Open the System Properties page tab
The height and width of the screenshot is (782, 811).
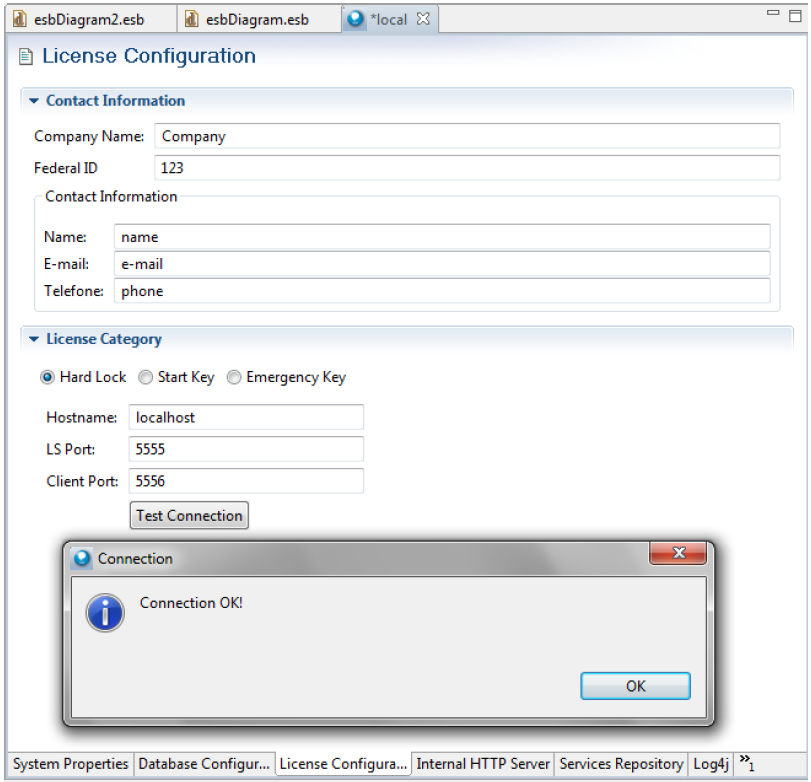[70, 764]
